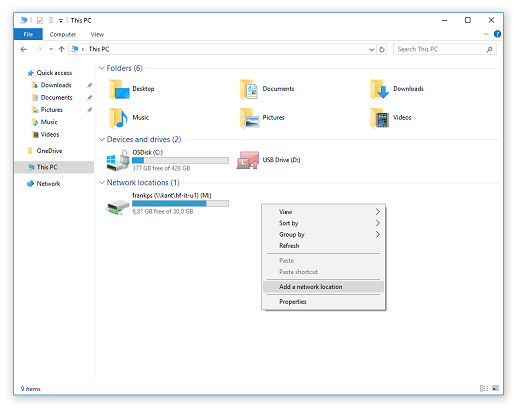Expand the ribbon with chevron
Screen dimensions: 515x409
(x=486, y=34)
